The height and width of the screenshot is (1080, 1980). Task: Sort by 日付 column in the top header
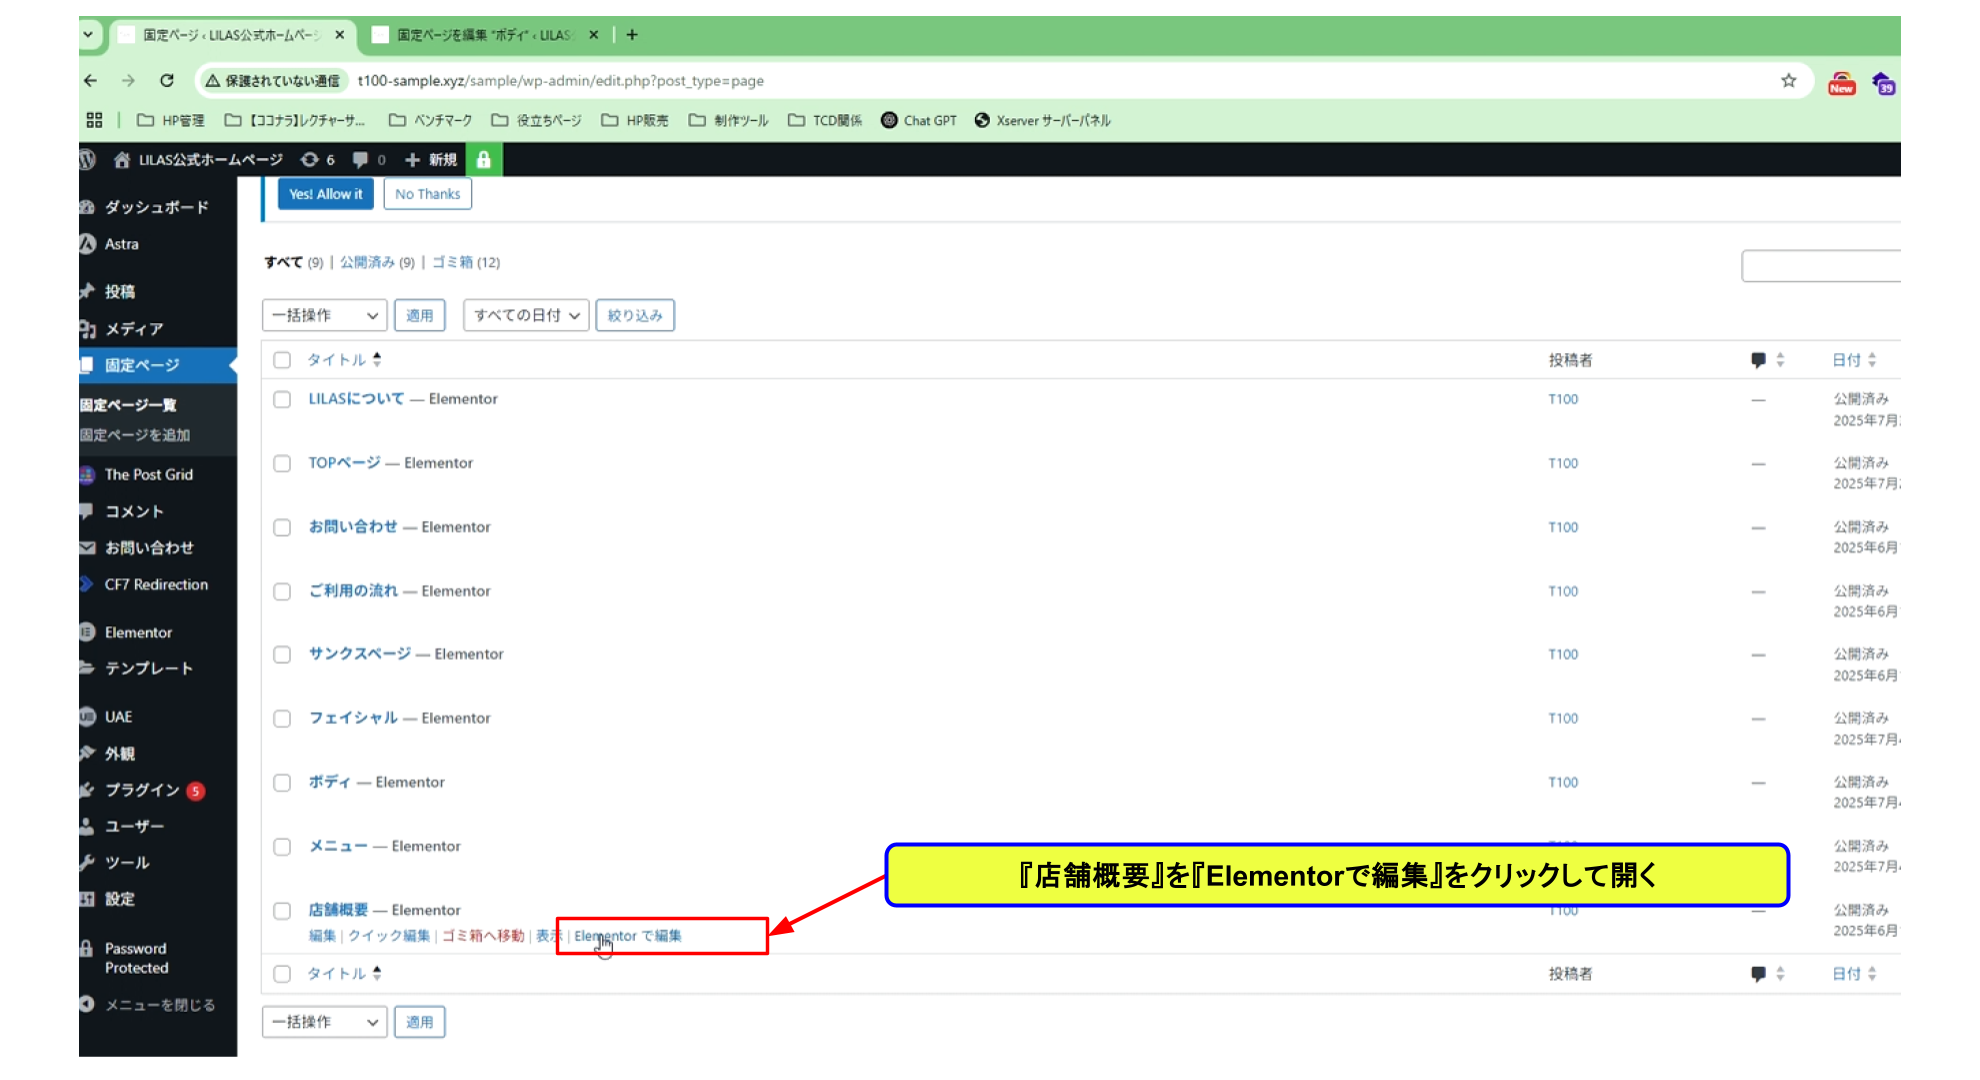pos(1854,360)
